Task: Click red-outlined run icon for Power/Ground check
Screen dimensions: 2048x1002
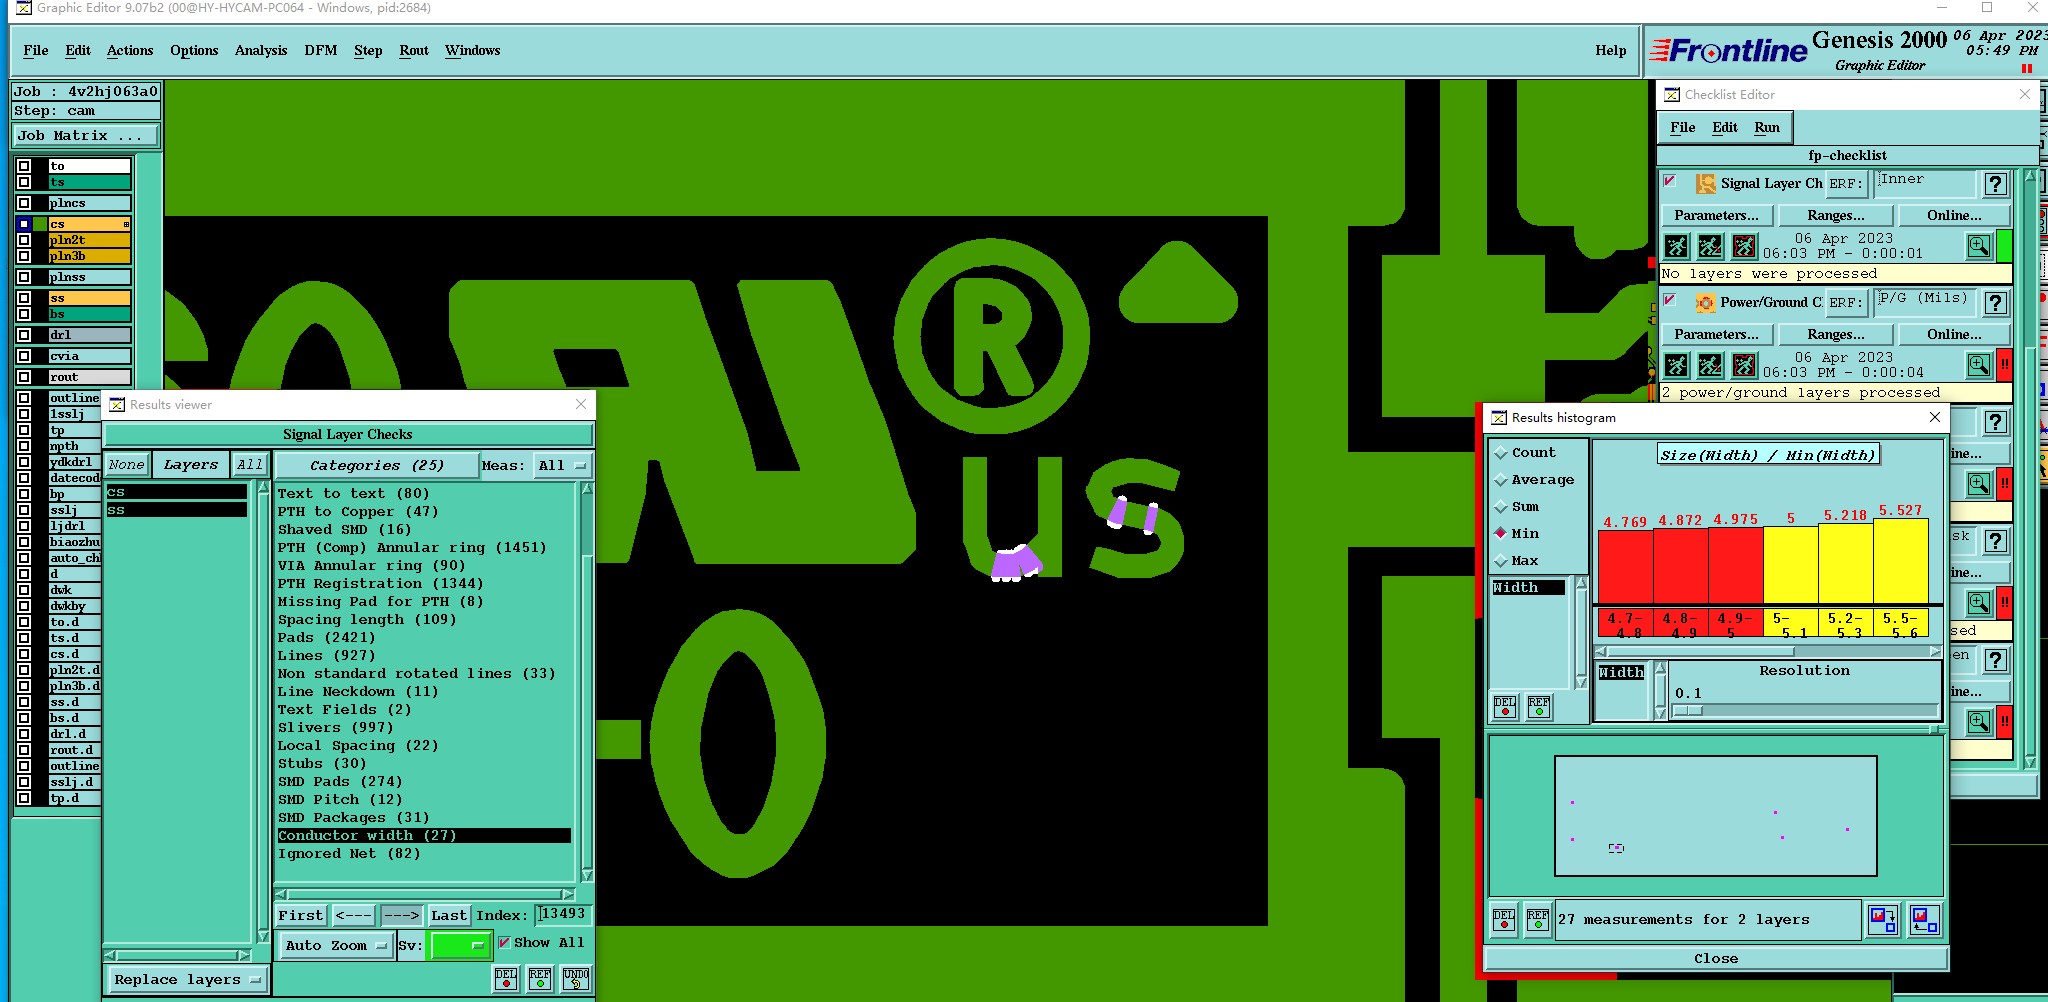Action: (x=1744, y=365)
